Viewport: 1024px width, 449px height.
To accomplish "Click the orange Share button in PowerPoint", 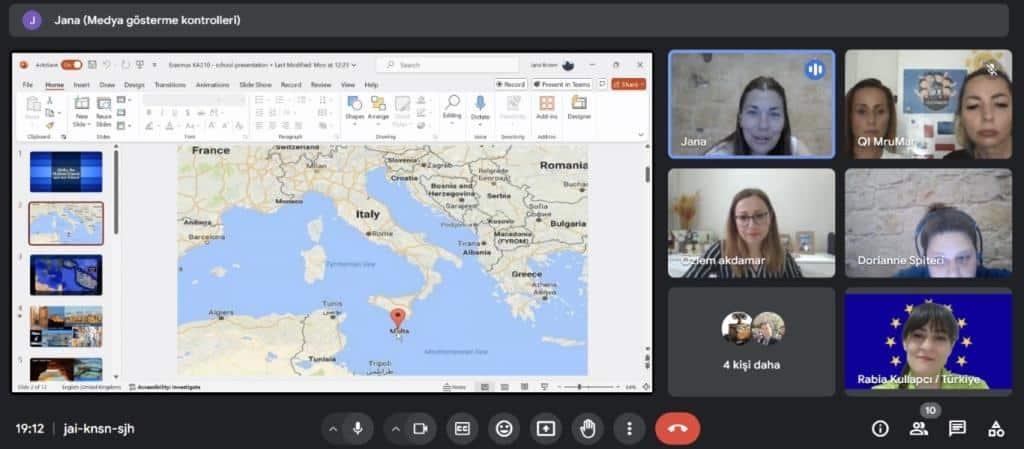I will 629,85.
